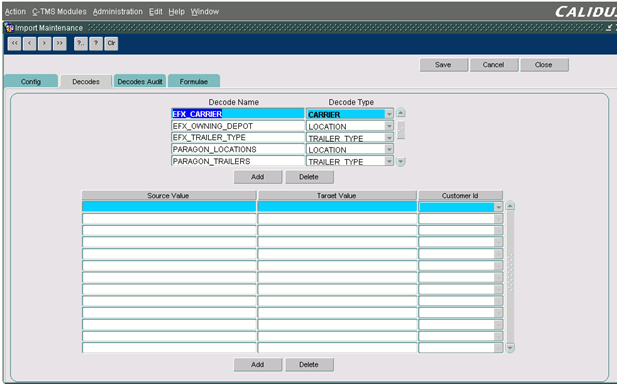Image resolution: width=617 pixels, height=386 pixels.
Task: Select the EFX_OWNING_DEPOT decode name
Action: tap(238, 126)
